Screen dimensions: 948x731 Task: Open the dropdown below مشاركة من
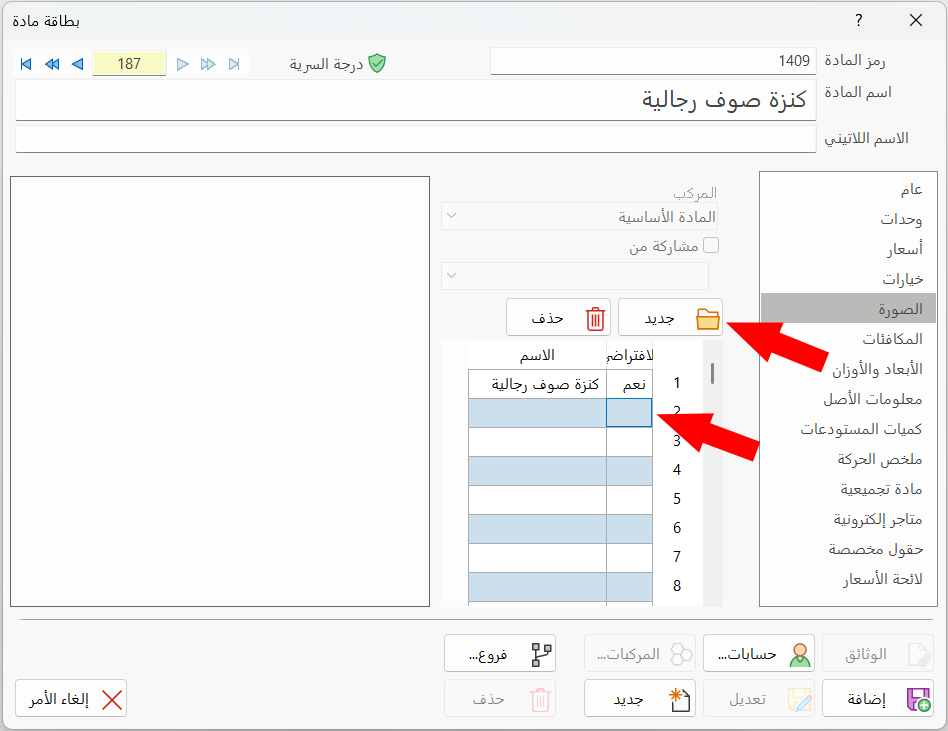575,276
